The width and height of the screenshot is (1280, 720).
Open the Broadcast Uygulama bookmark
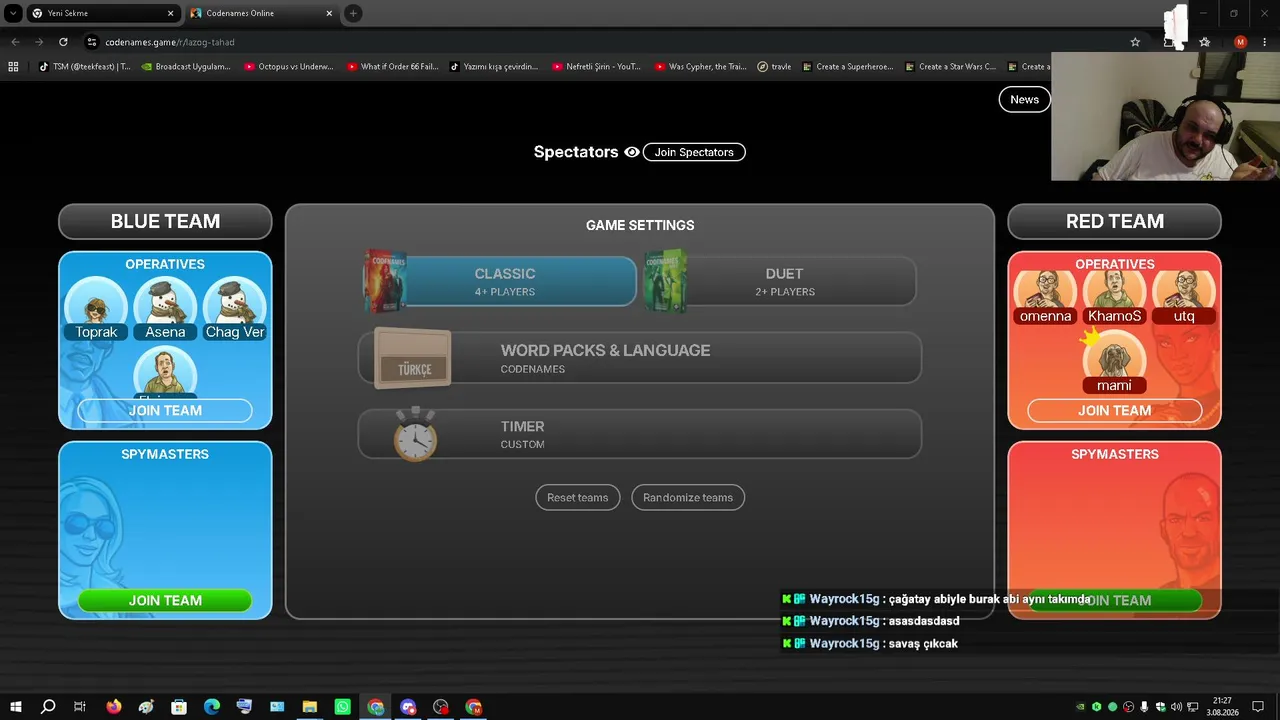pyautogui.click(x=185, y=67)
